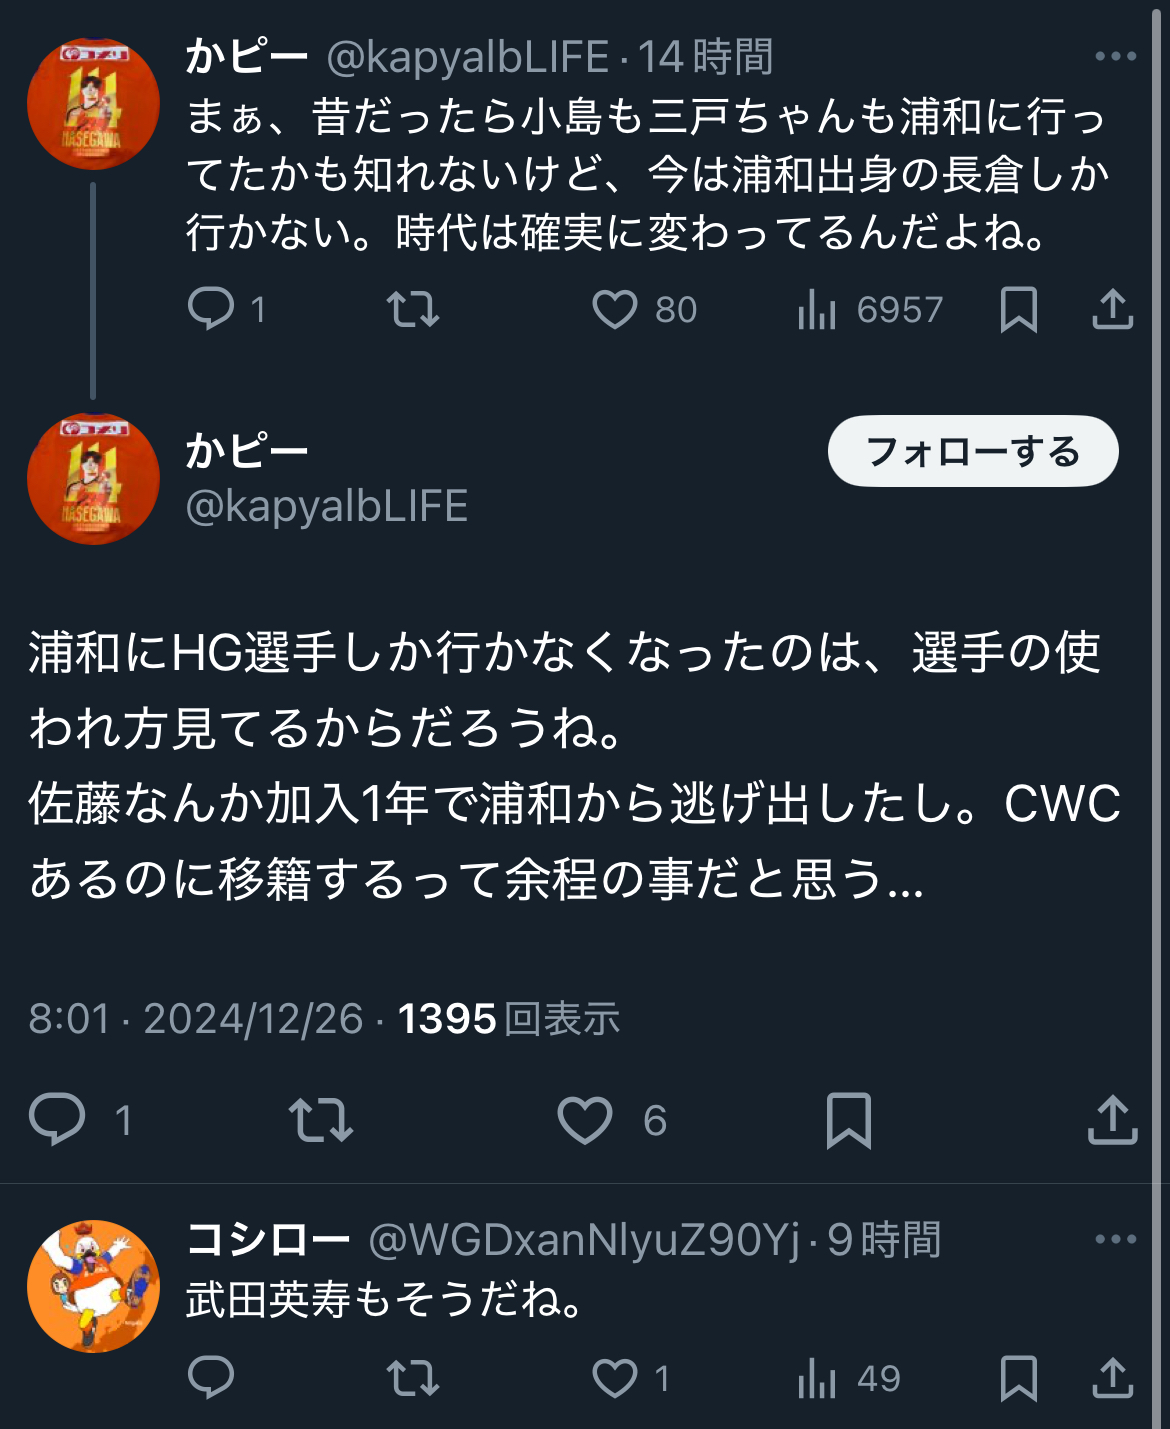Screen dimensions: 1170x1429
Task: Open the more options on first tweet
Action: [1116, 56]
